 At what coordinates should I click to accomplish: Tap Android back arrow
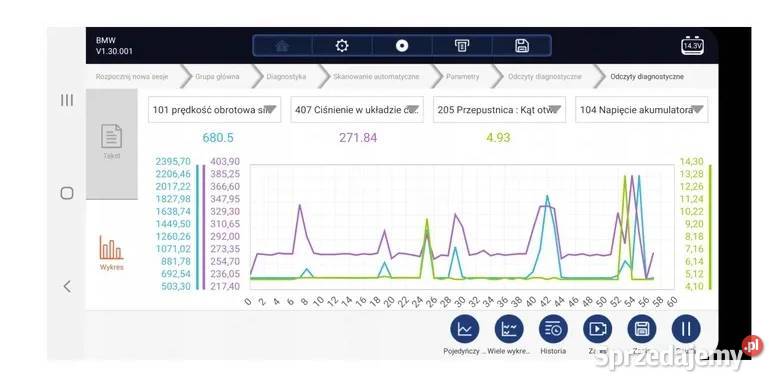[67, 287]
